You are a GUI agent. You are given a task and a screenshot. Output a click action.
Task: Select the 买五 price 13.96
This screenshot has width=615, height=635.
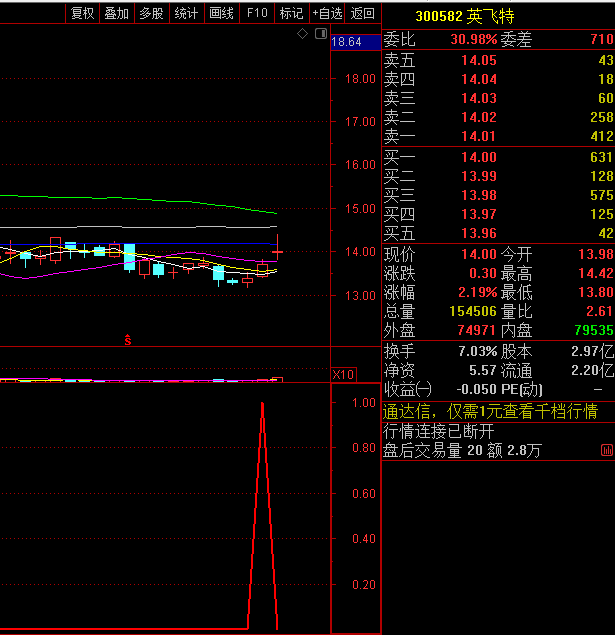coord(479,233)
